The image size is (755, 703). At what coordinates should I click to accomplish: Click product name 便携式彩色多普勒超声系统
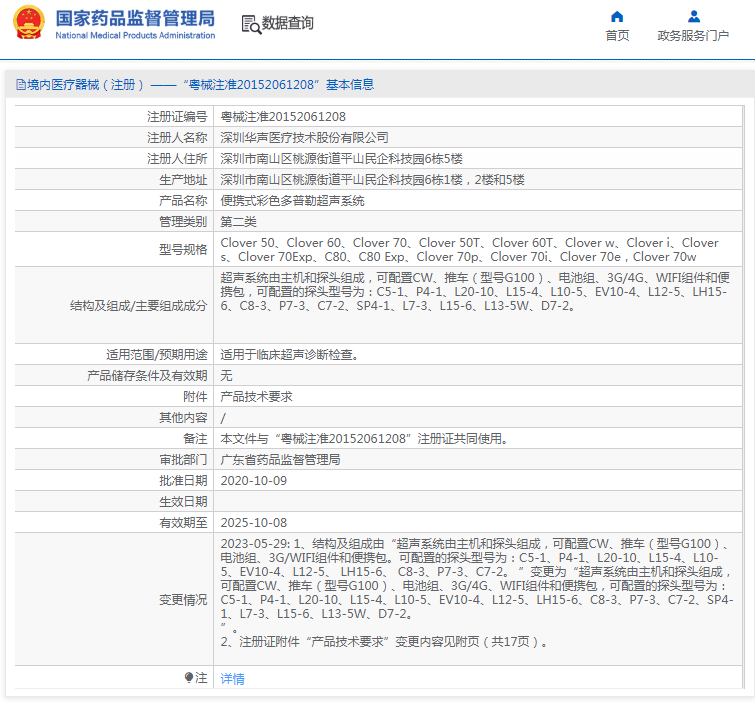292,201
